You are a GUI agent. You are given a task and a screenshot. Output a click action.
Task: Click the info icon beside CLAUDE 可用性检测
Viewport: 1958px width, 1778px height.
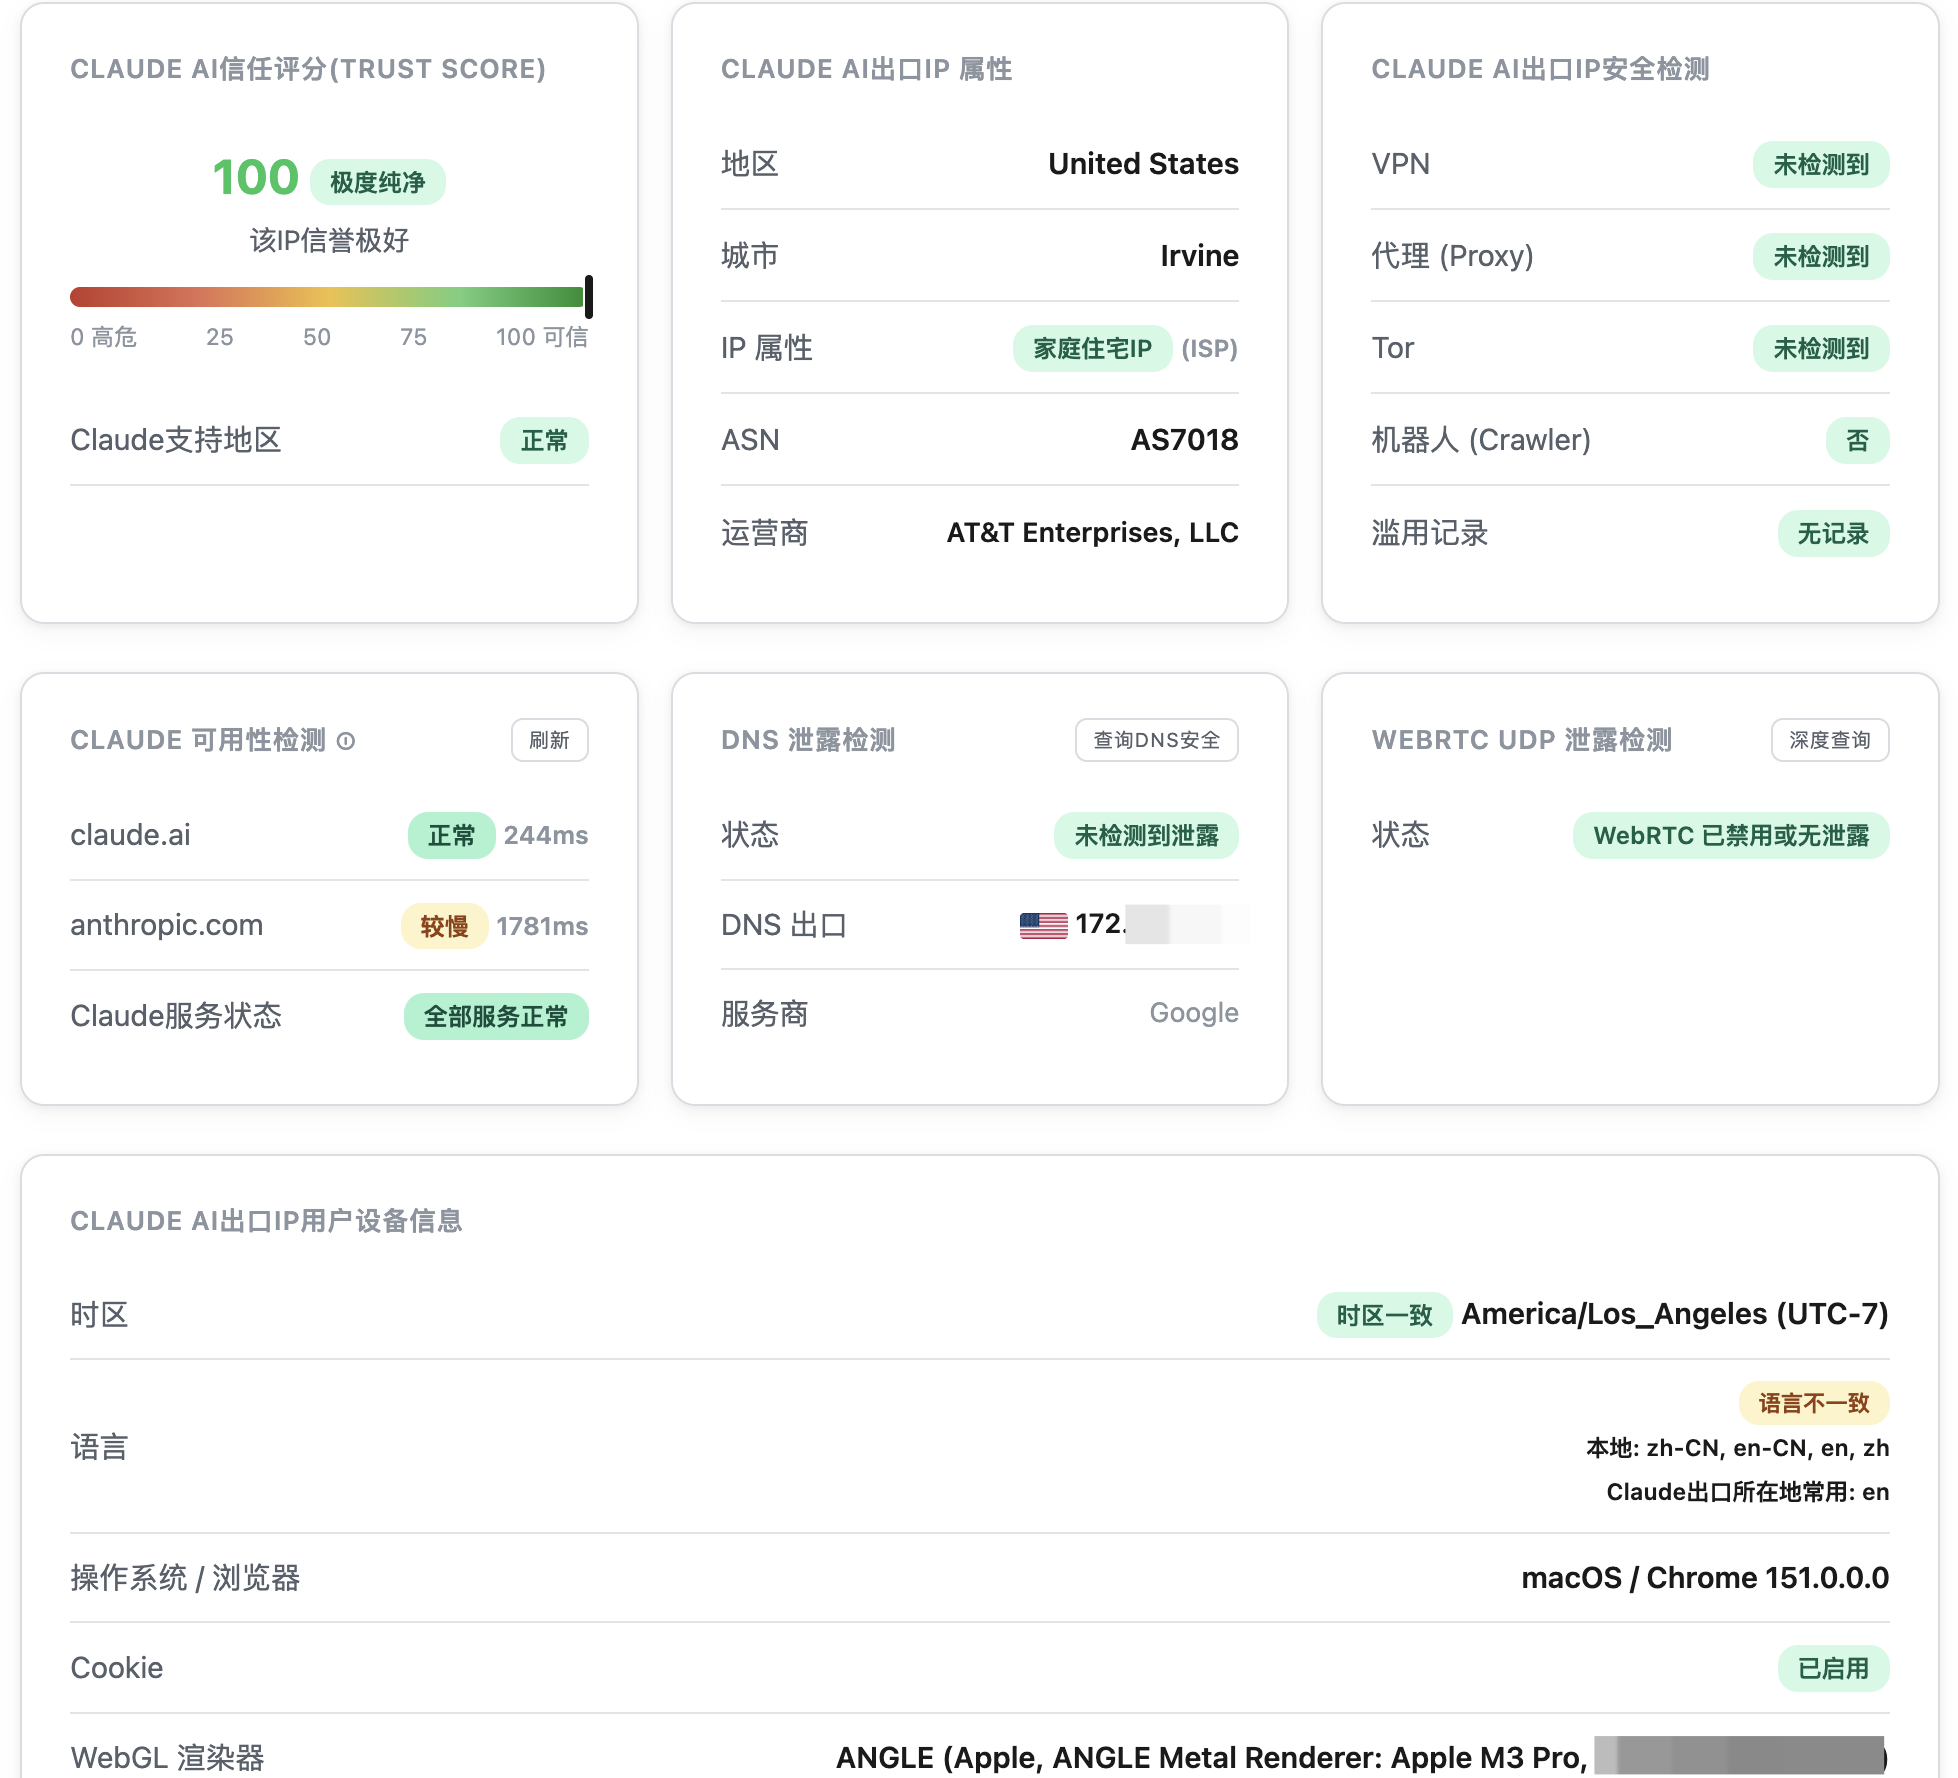coord(346,741)
